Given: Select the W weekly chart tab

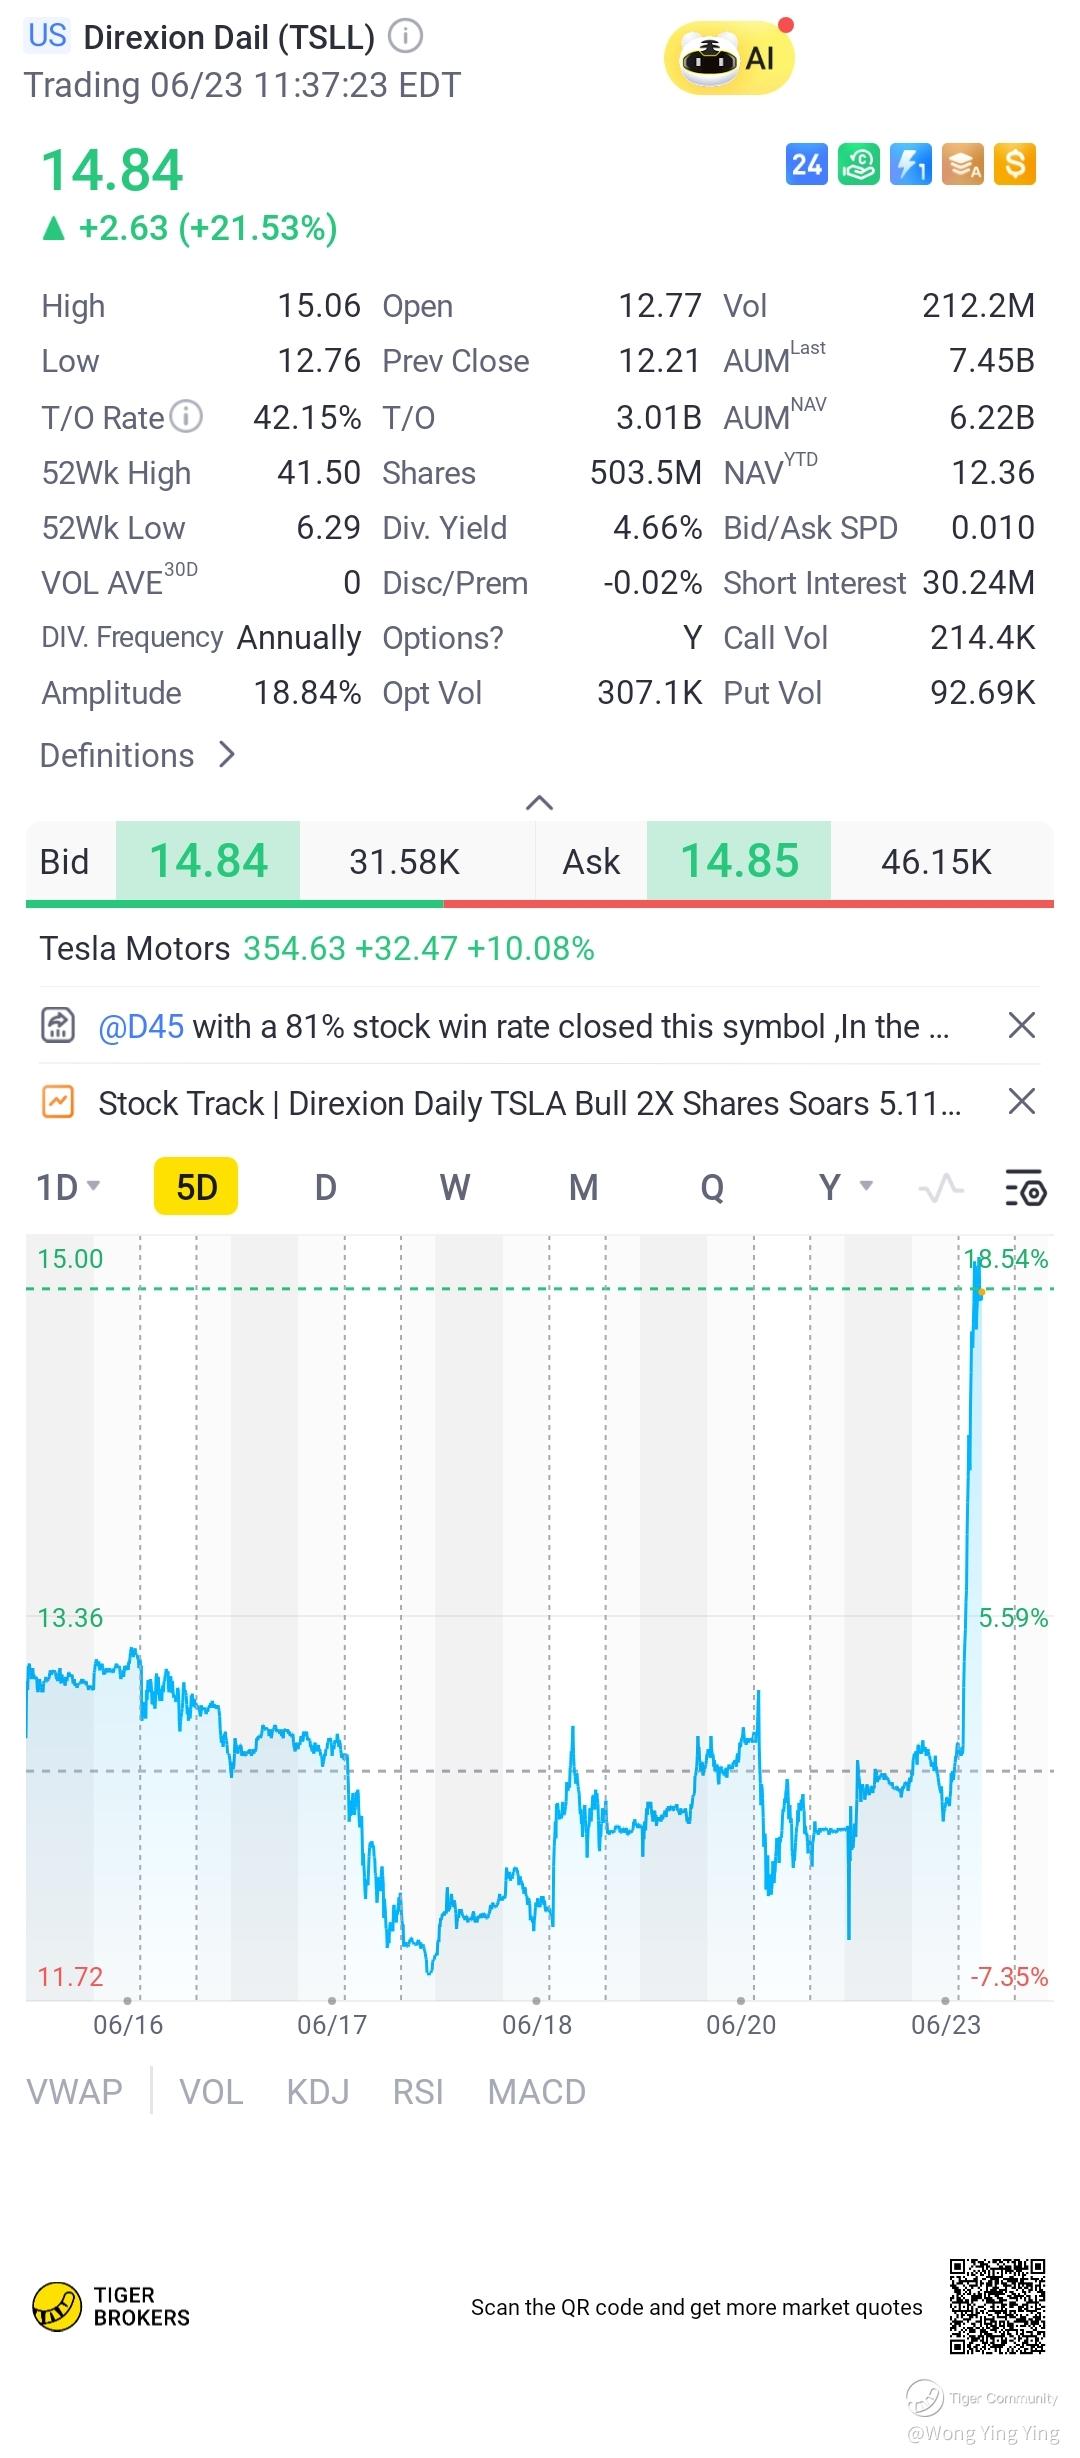Looking at the screenshot, I should click(x=454, y=1188).
